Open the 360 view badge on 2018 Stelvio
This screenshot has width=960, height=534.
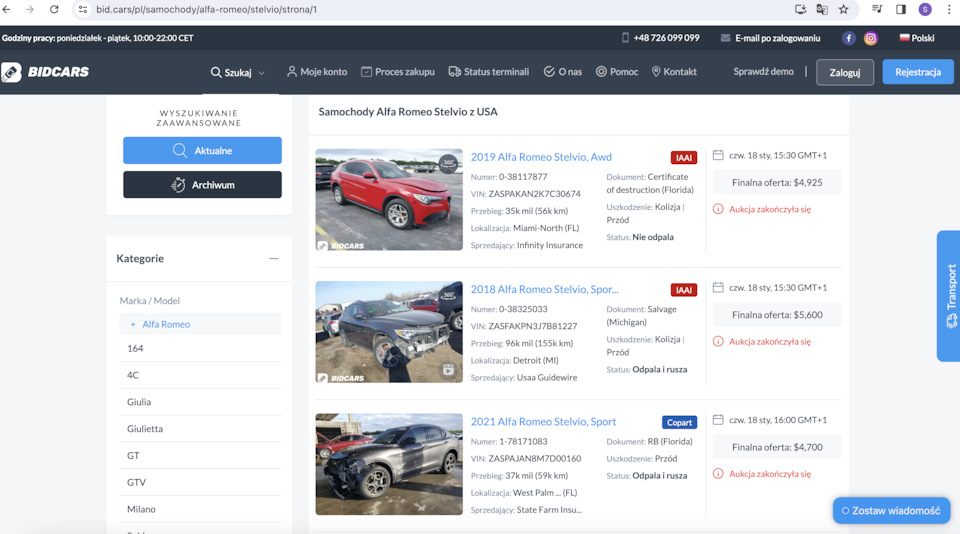pos(449,295)
